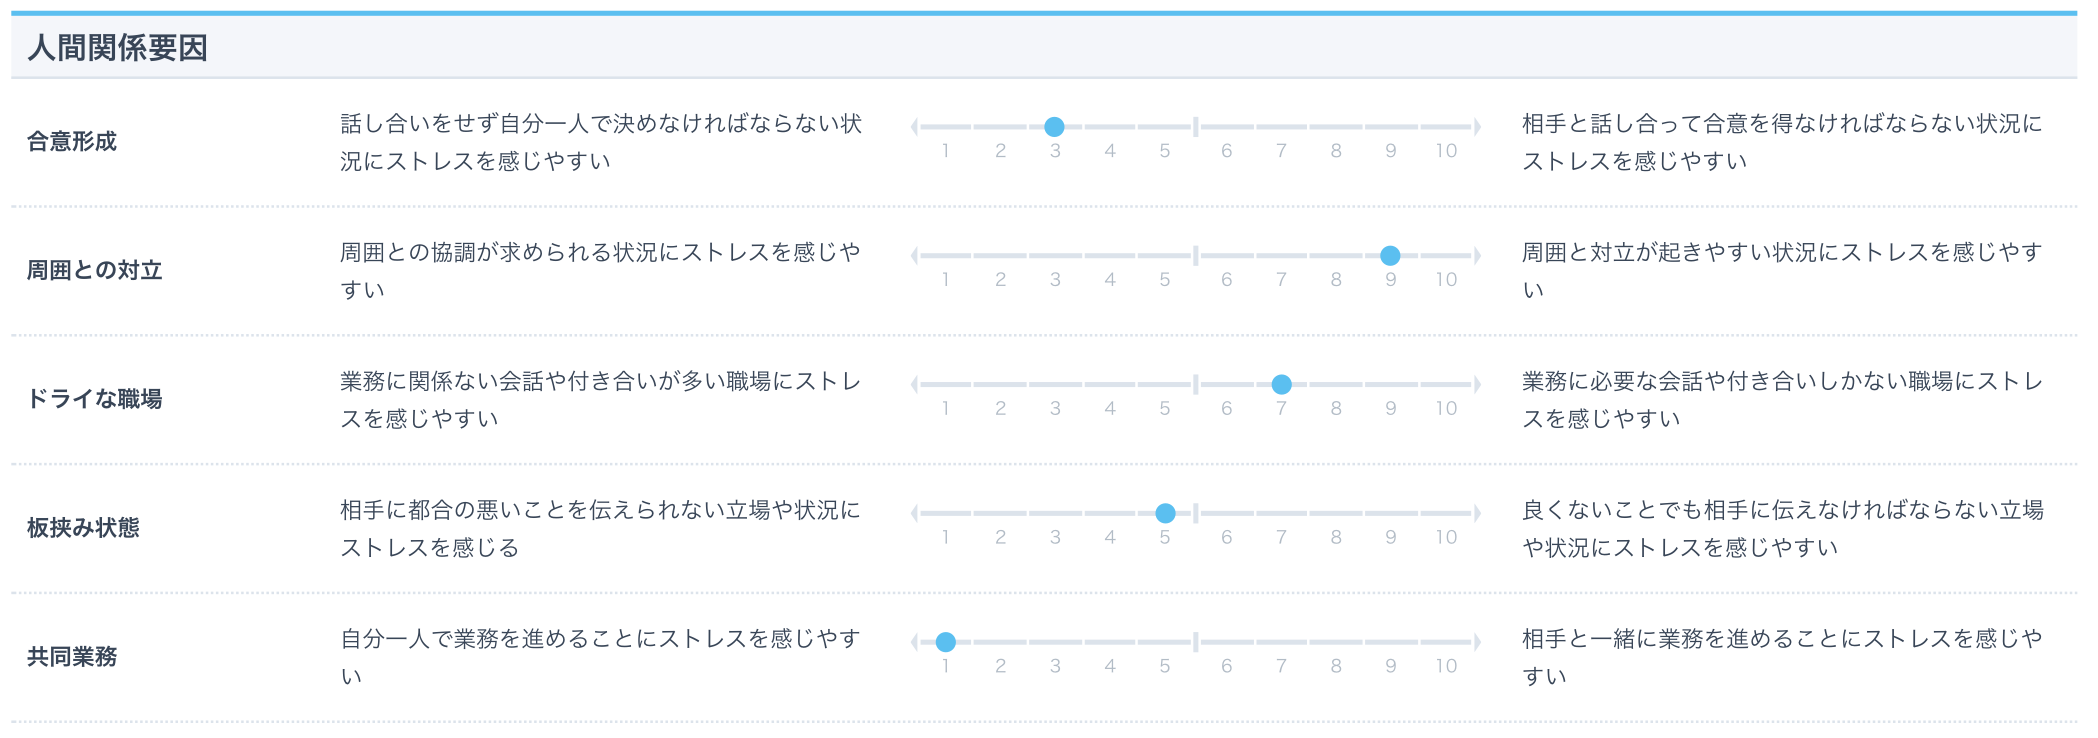Click the 周囲との対立 row label
This screenshot has height=738, width=2098.
[94, 271]
